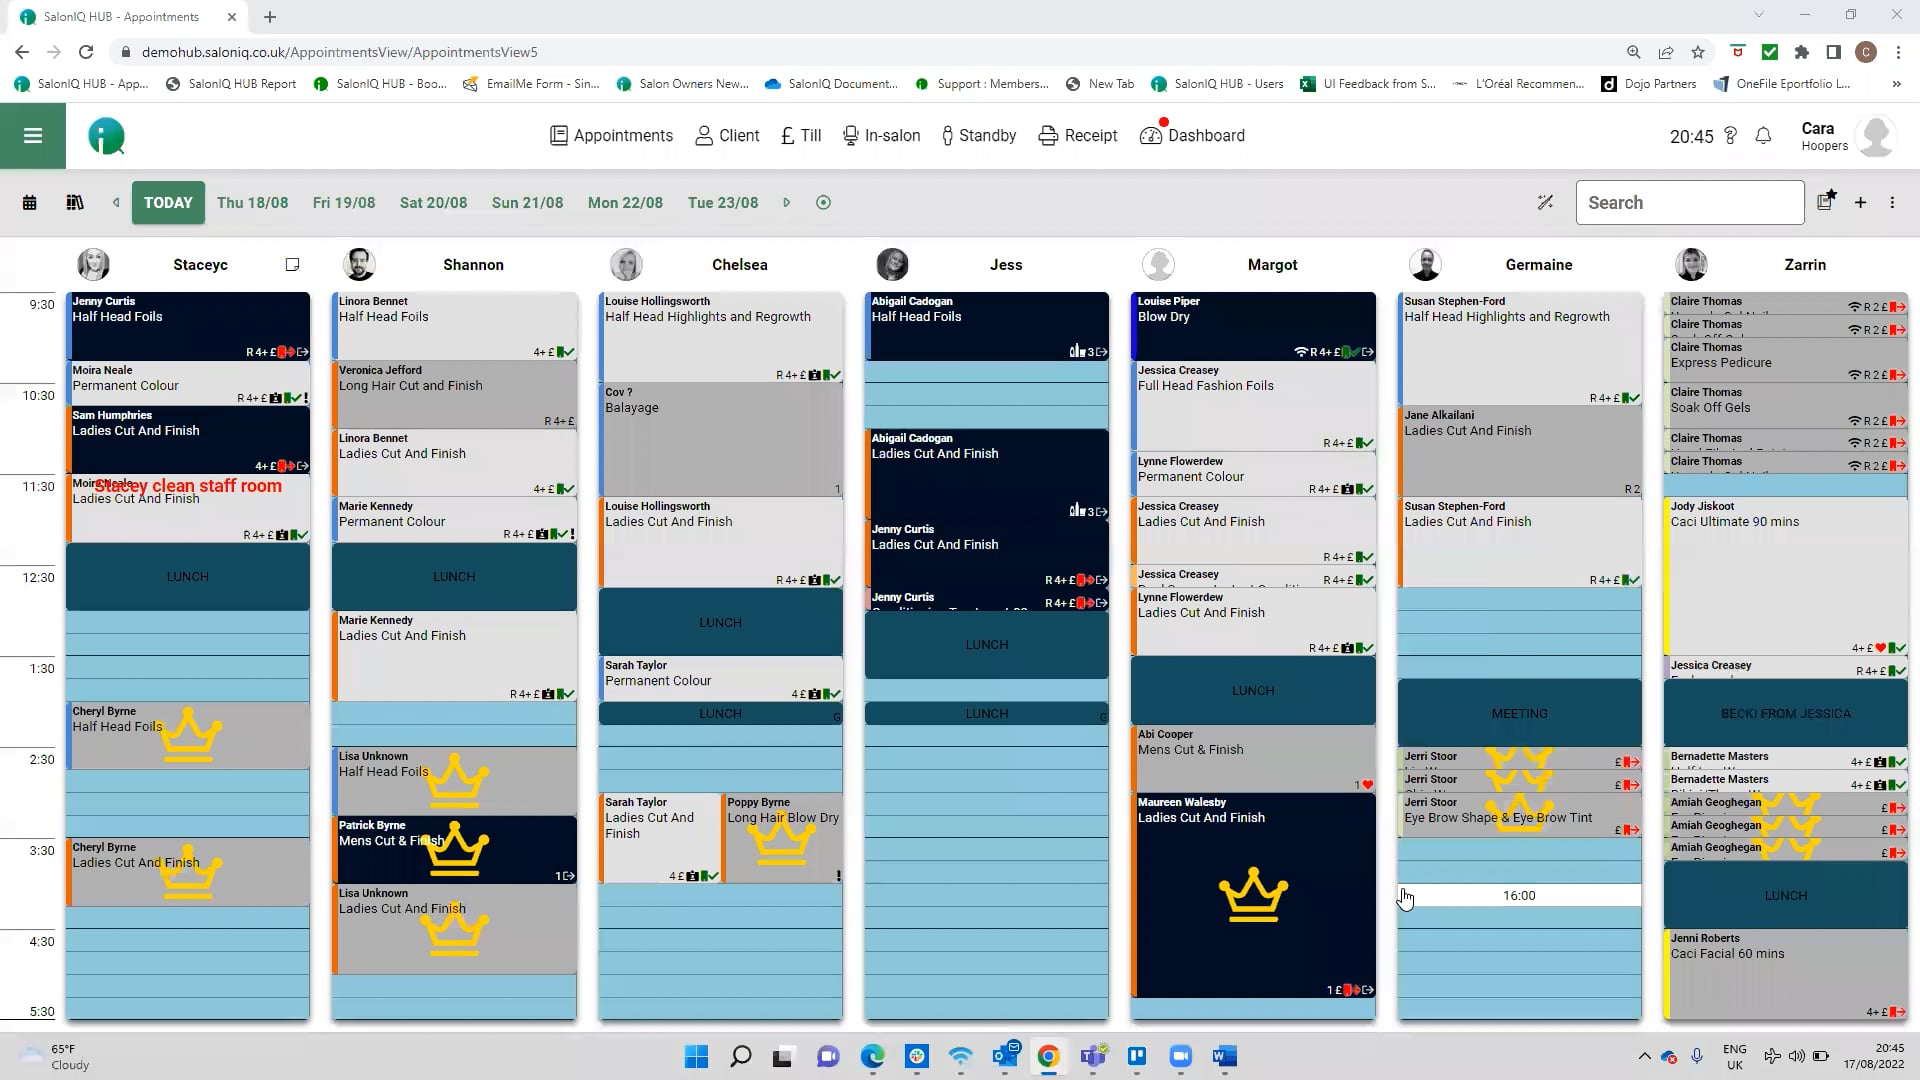Click the TODAY button

(168, 203)
